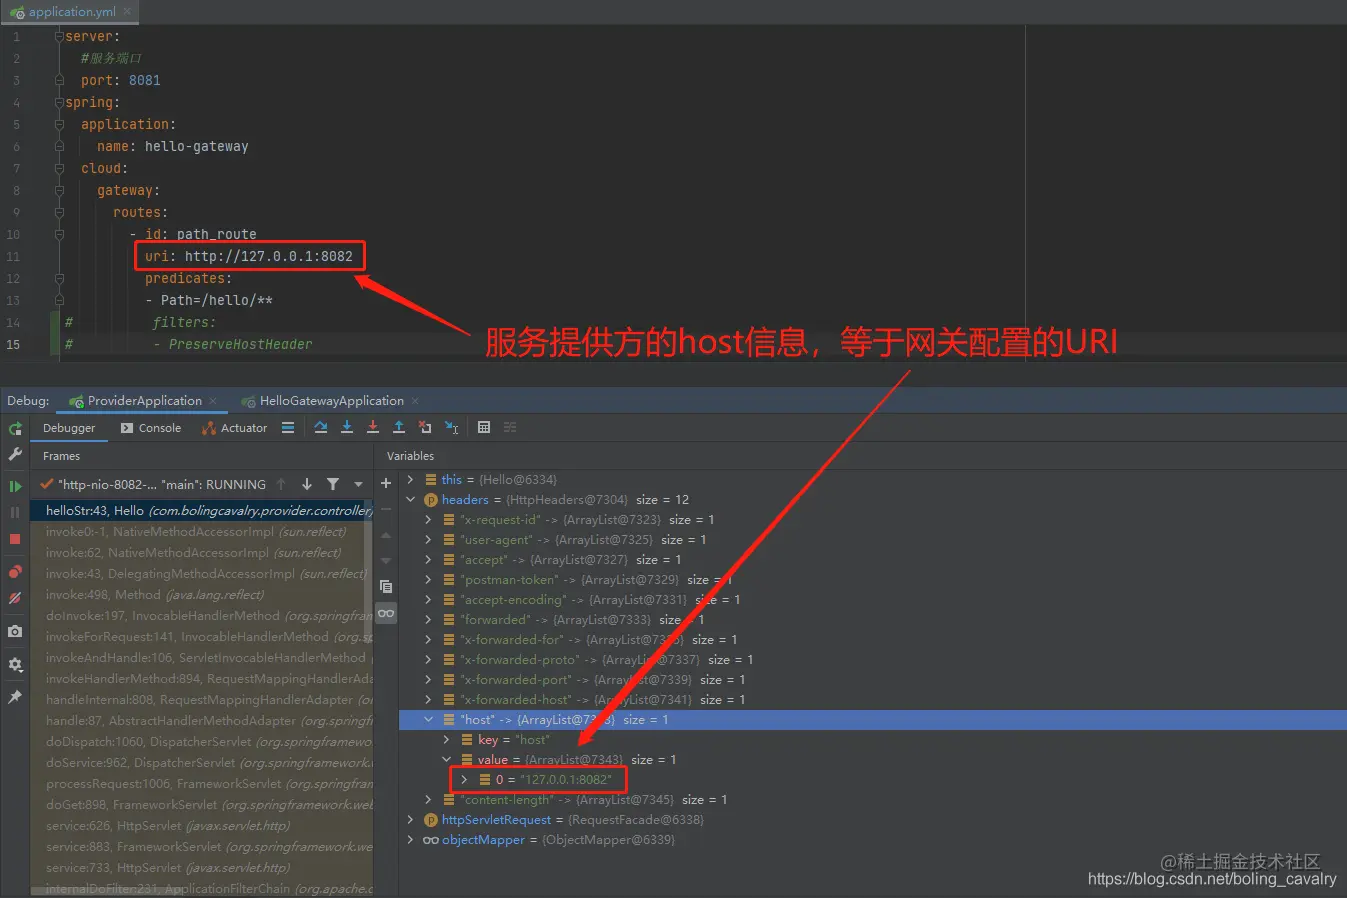Switch to the Actuator tab
Image resolution: width=1347 pixels, height=898 pixels.
pyautogui.click(x=235, y=428)
